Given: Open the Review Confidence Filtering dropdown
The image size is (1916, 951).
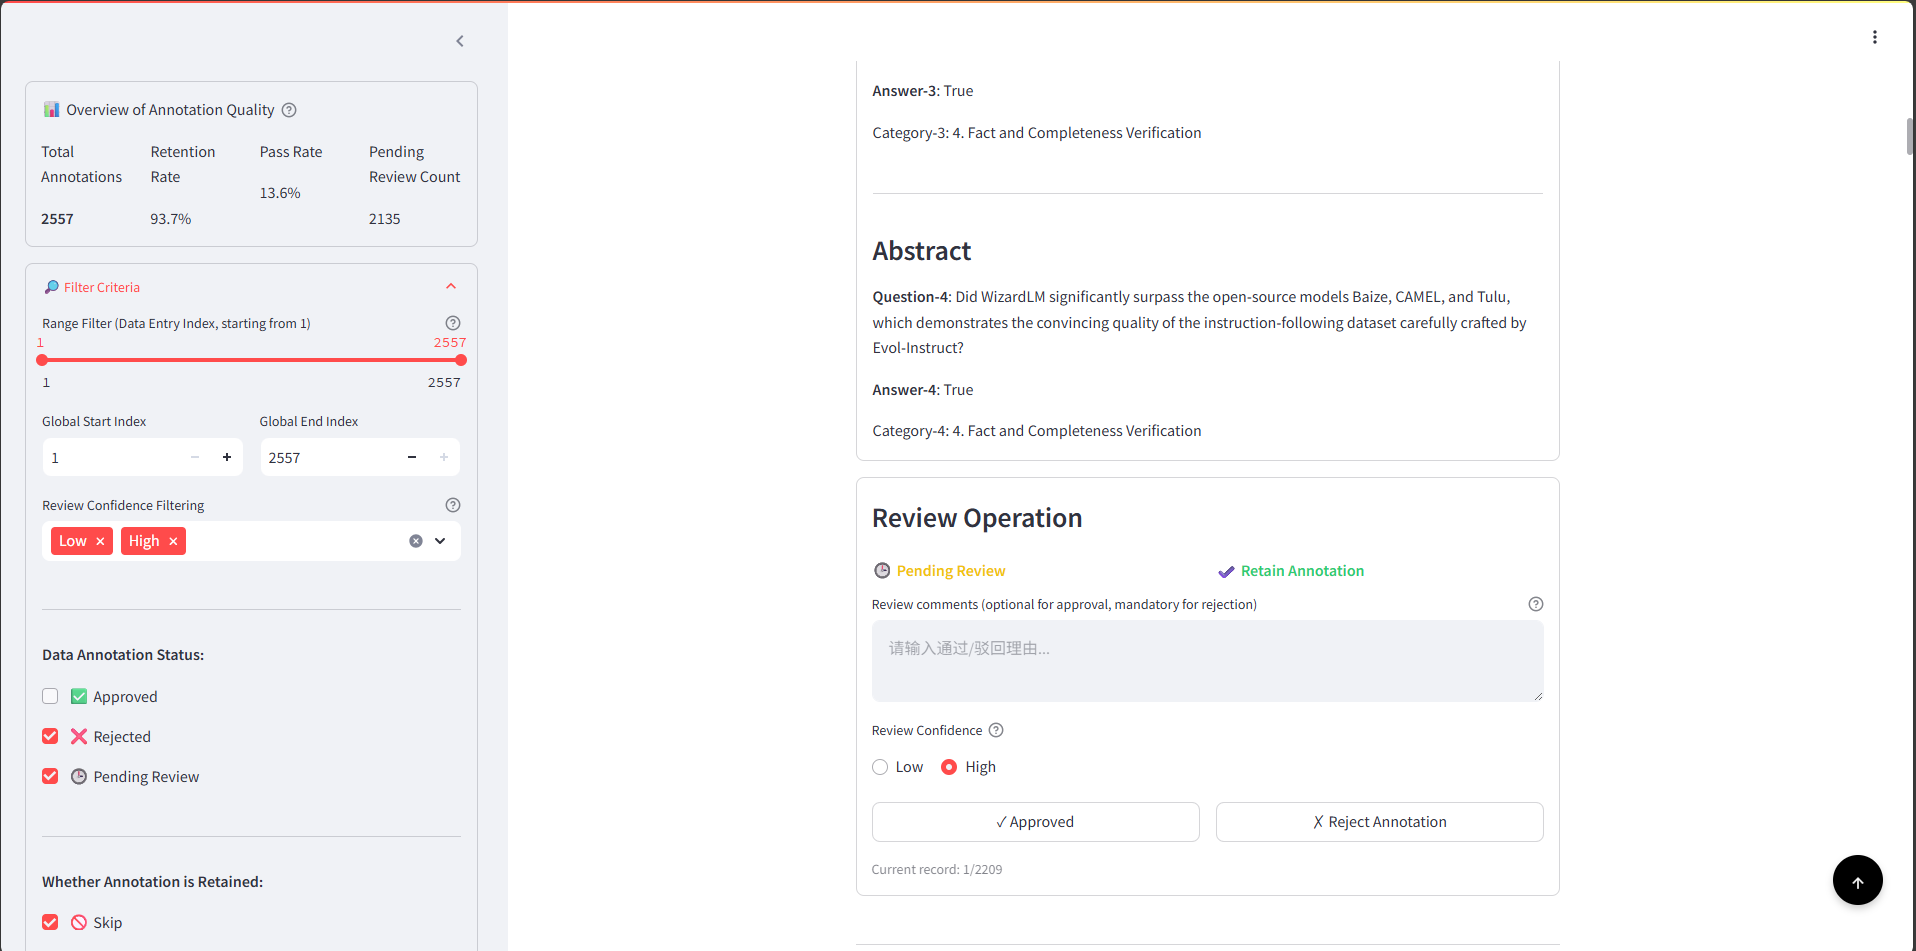Looking at the screenshot, I should [x=440, y=541].
